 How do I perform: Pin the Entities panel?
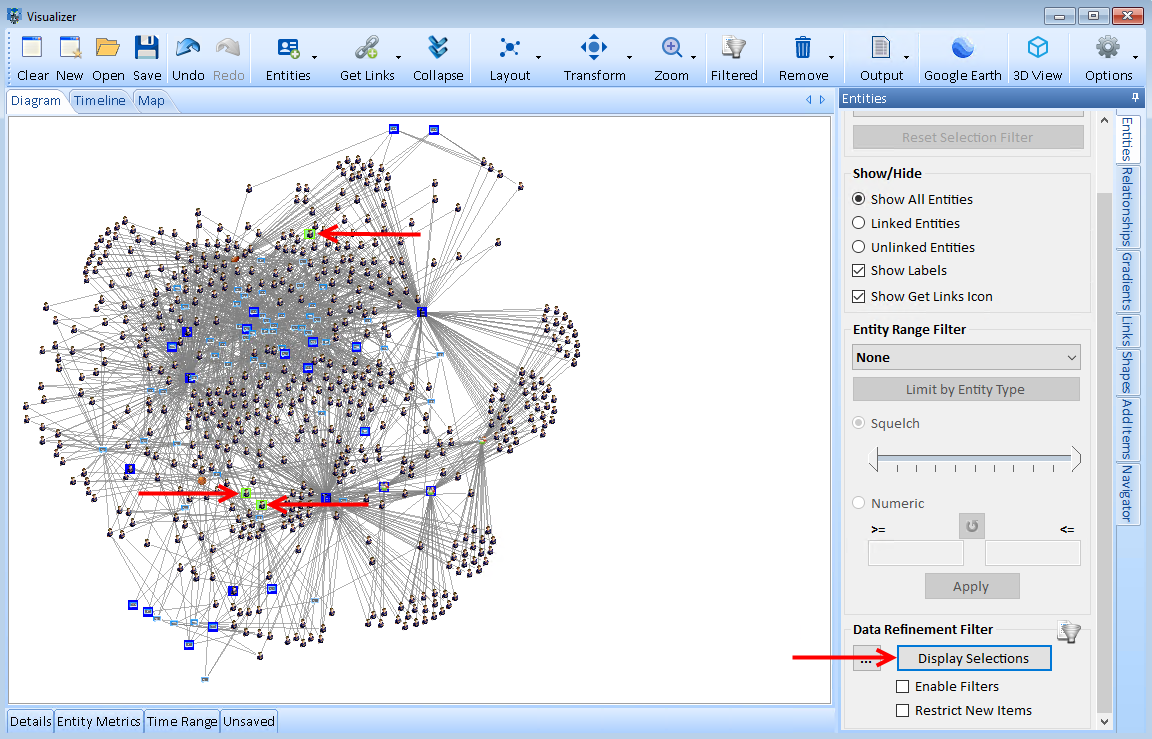tap(1135, 98)
